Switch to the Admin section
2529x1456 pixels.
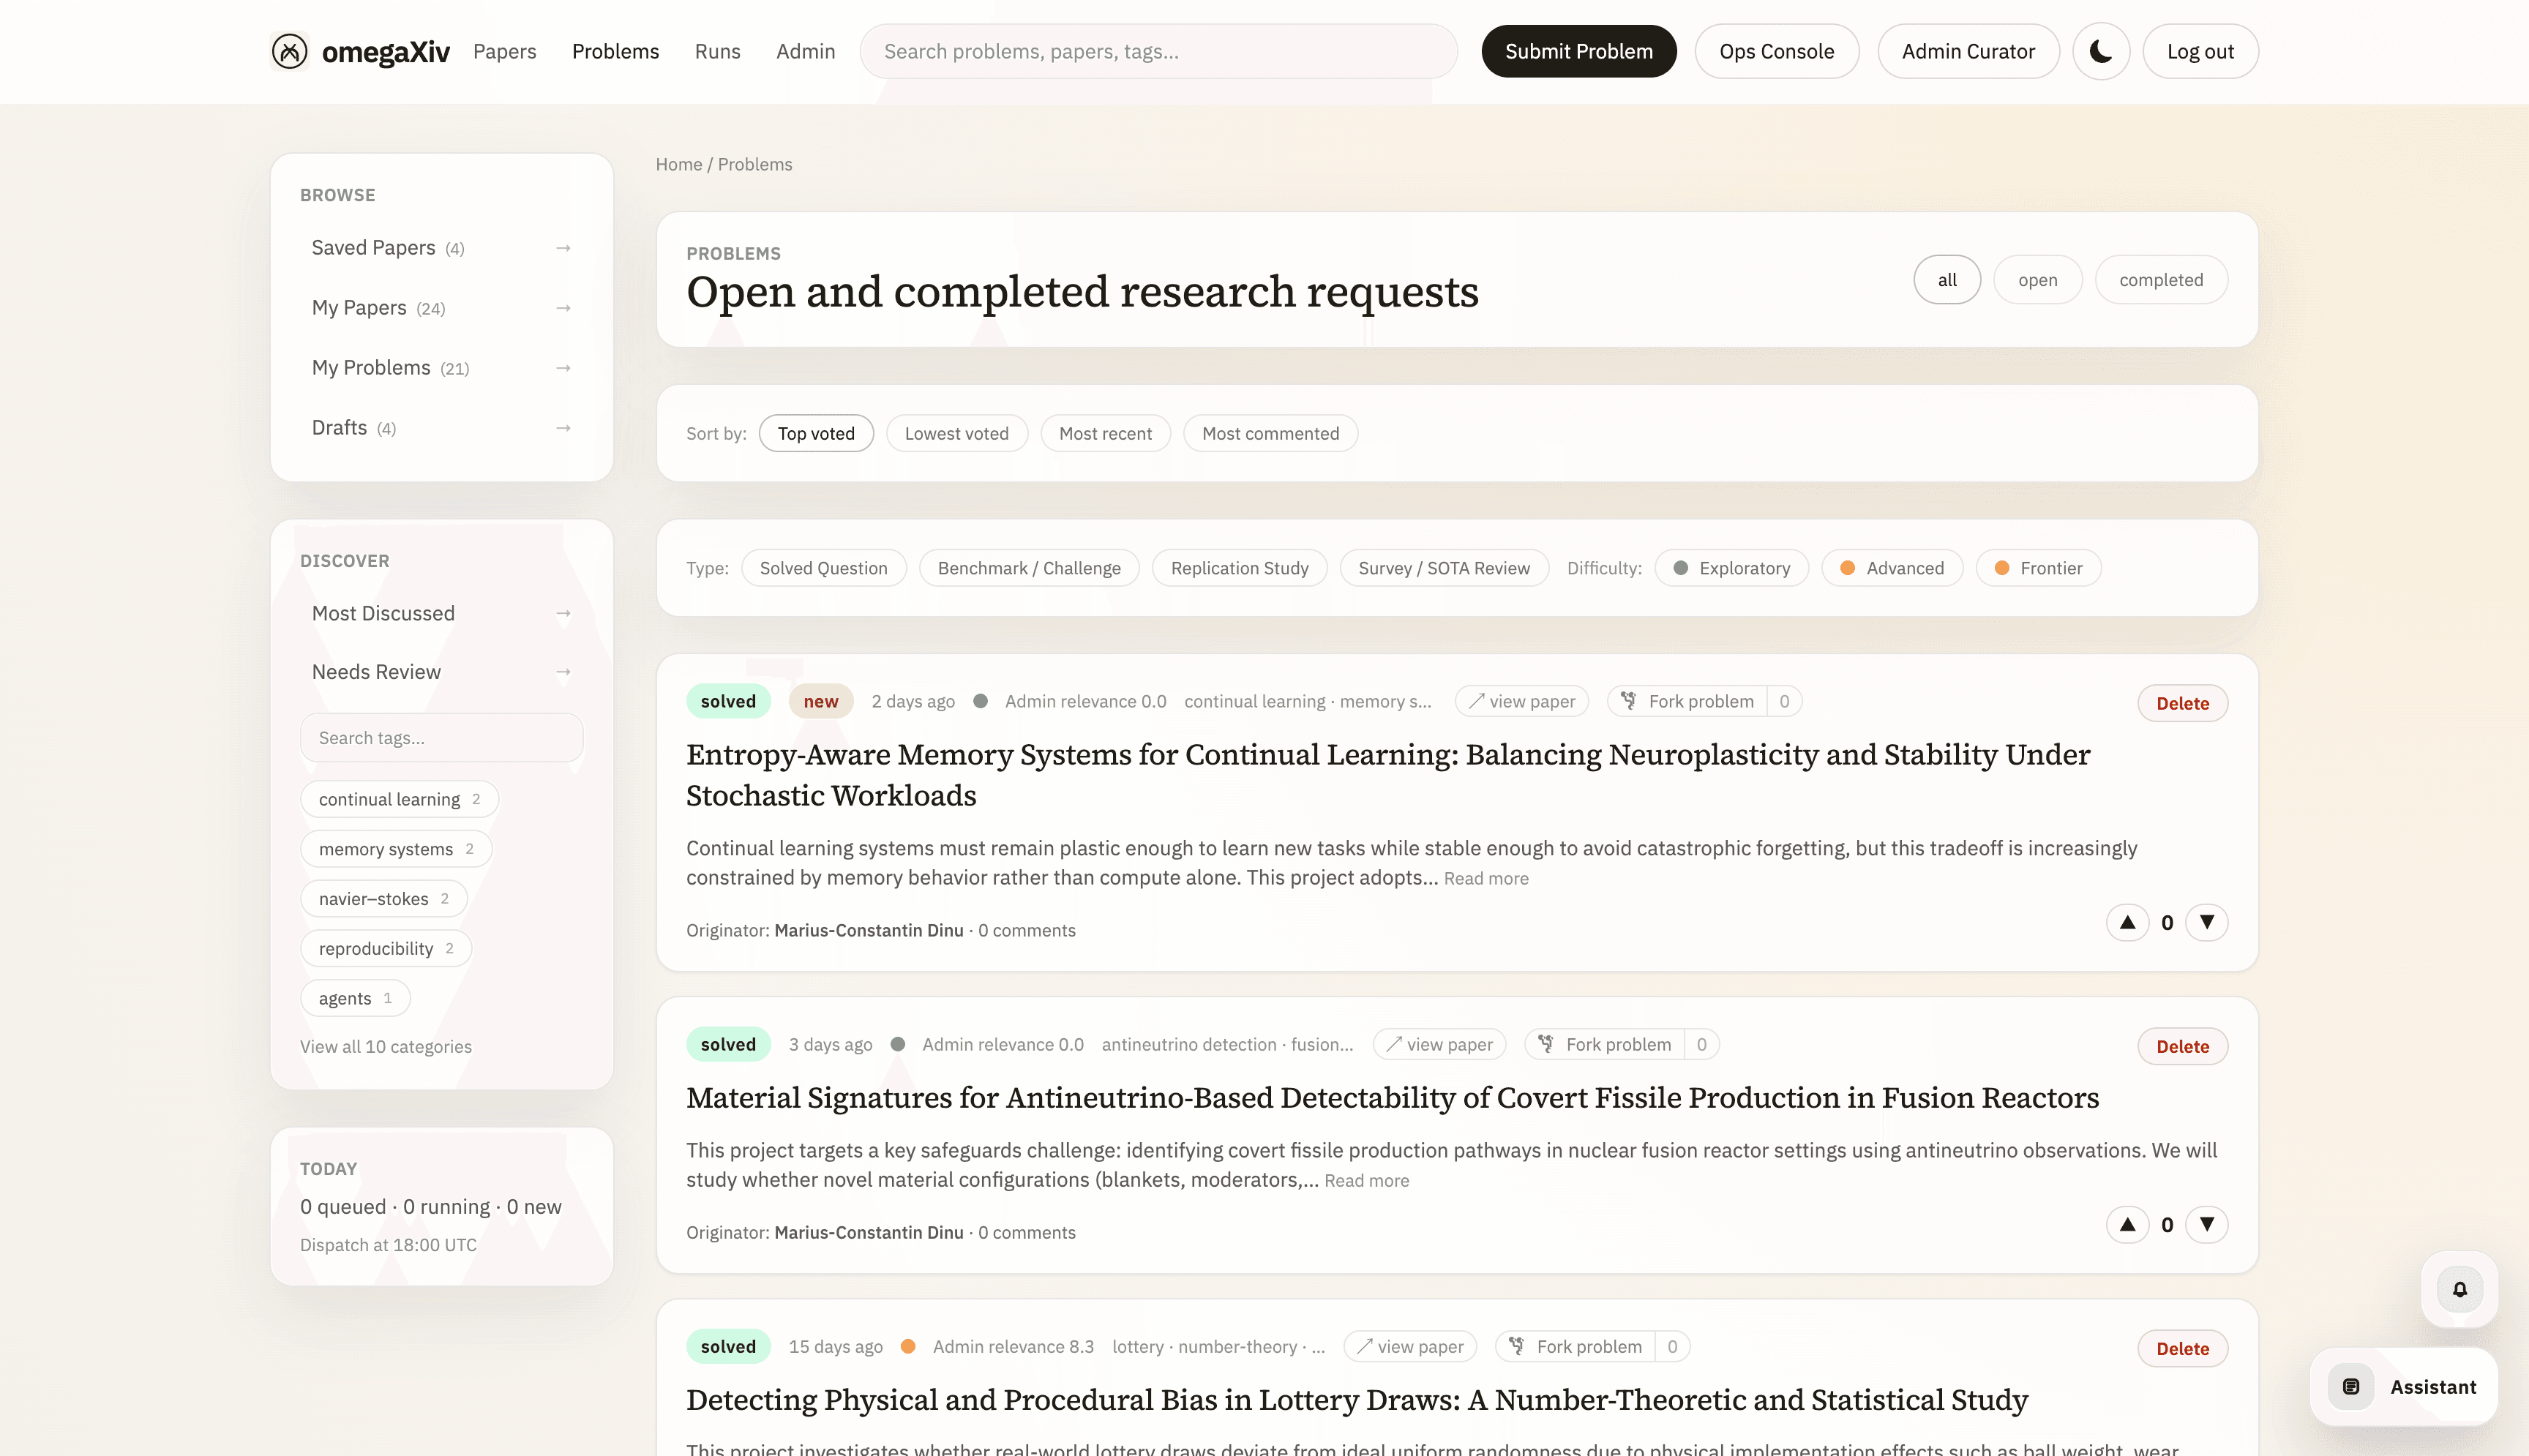(x=806, y=51)
